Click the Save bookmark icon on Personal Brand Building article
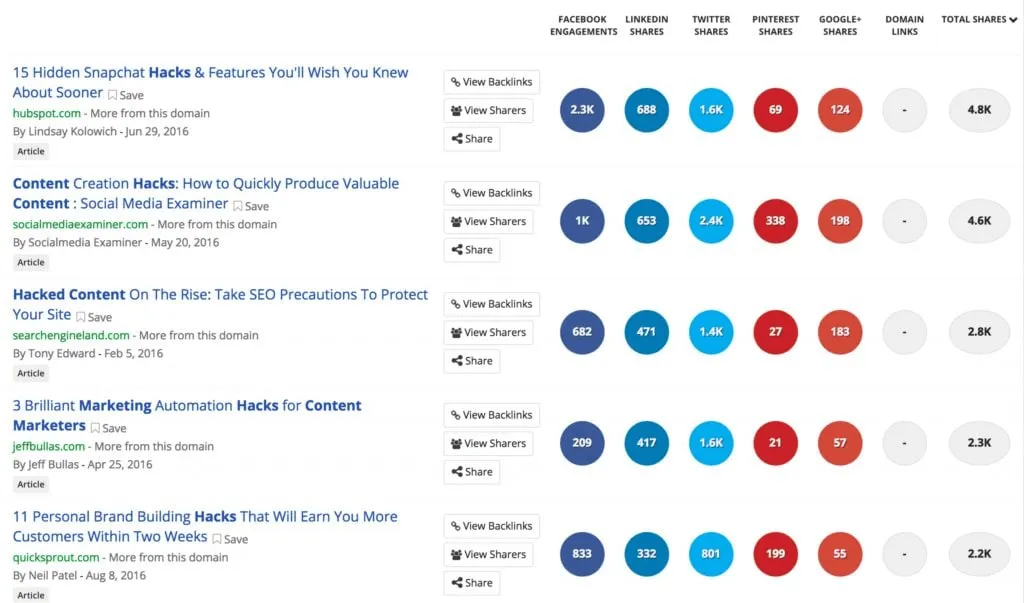 pyautogui.click(x=217, y=538)
